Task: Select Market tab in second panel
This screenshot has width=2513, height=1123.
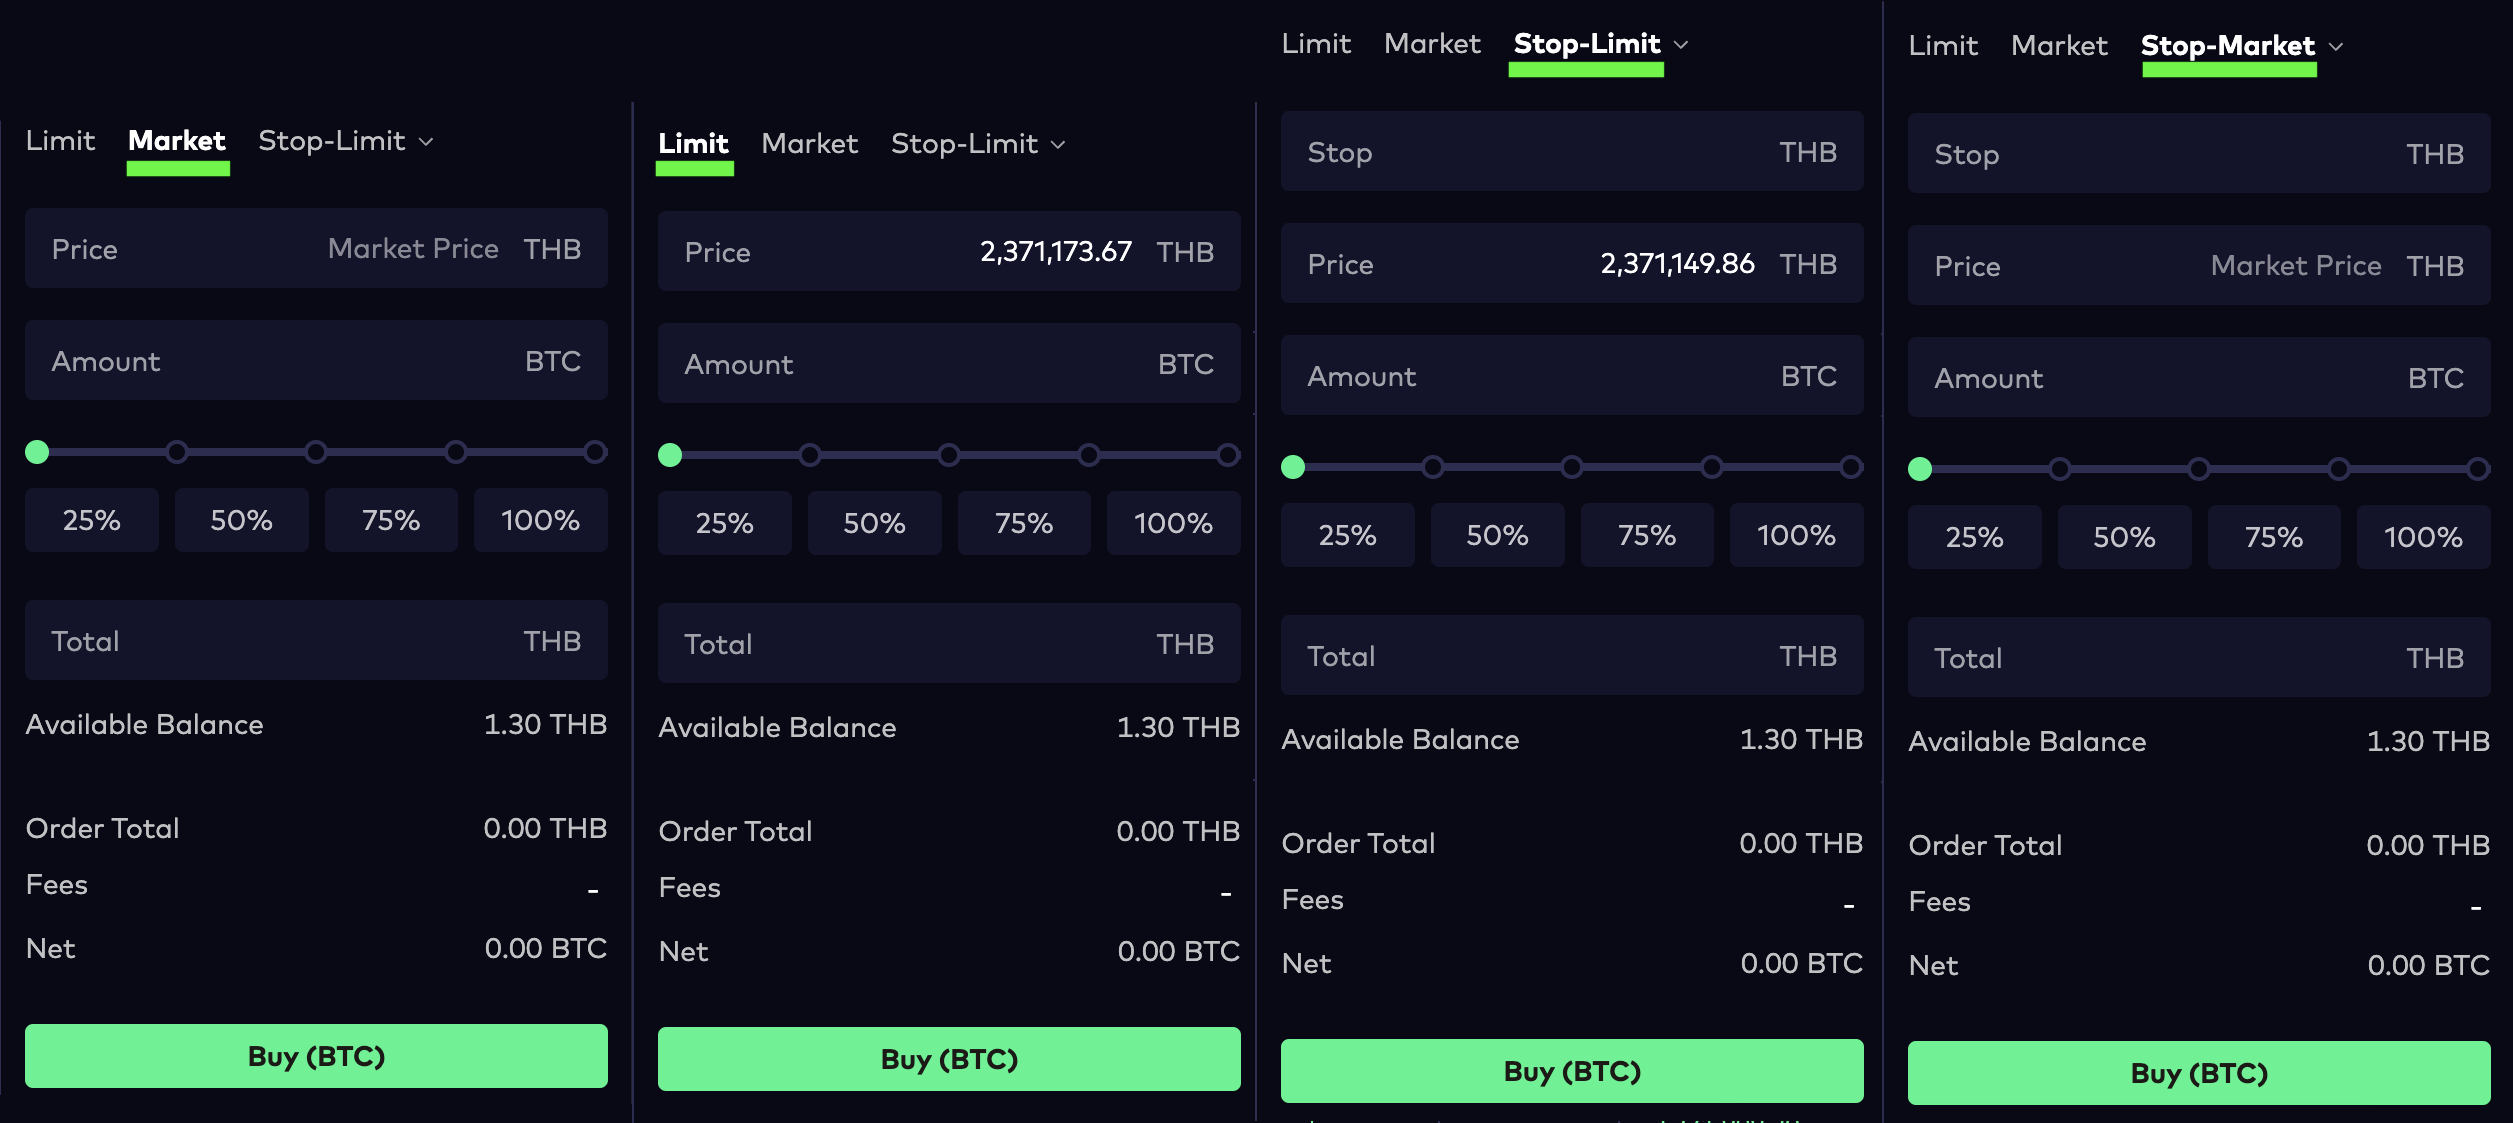Action: [x=809, y=144]
